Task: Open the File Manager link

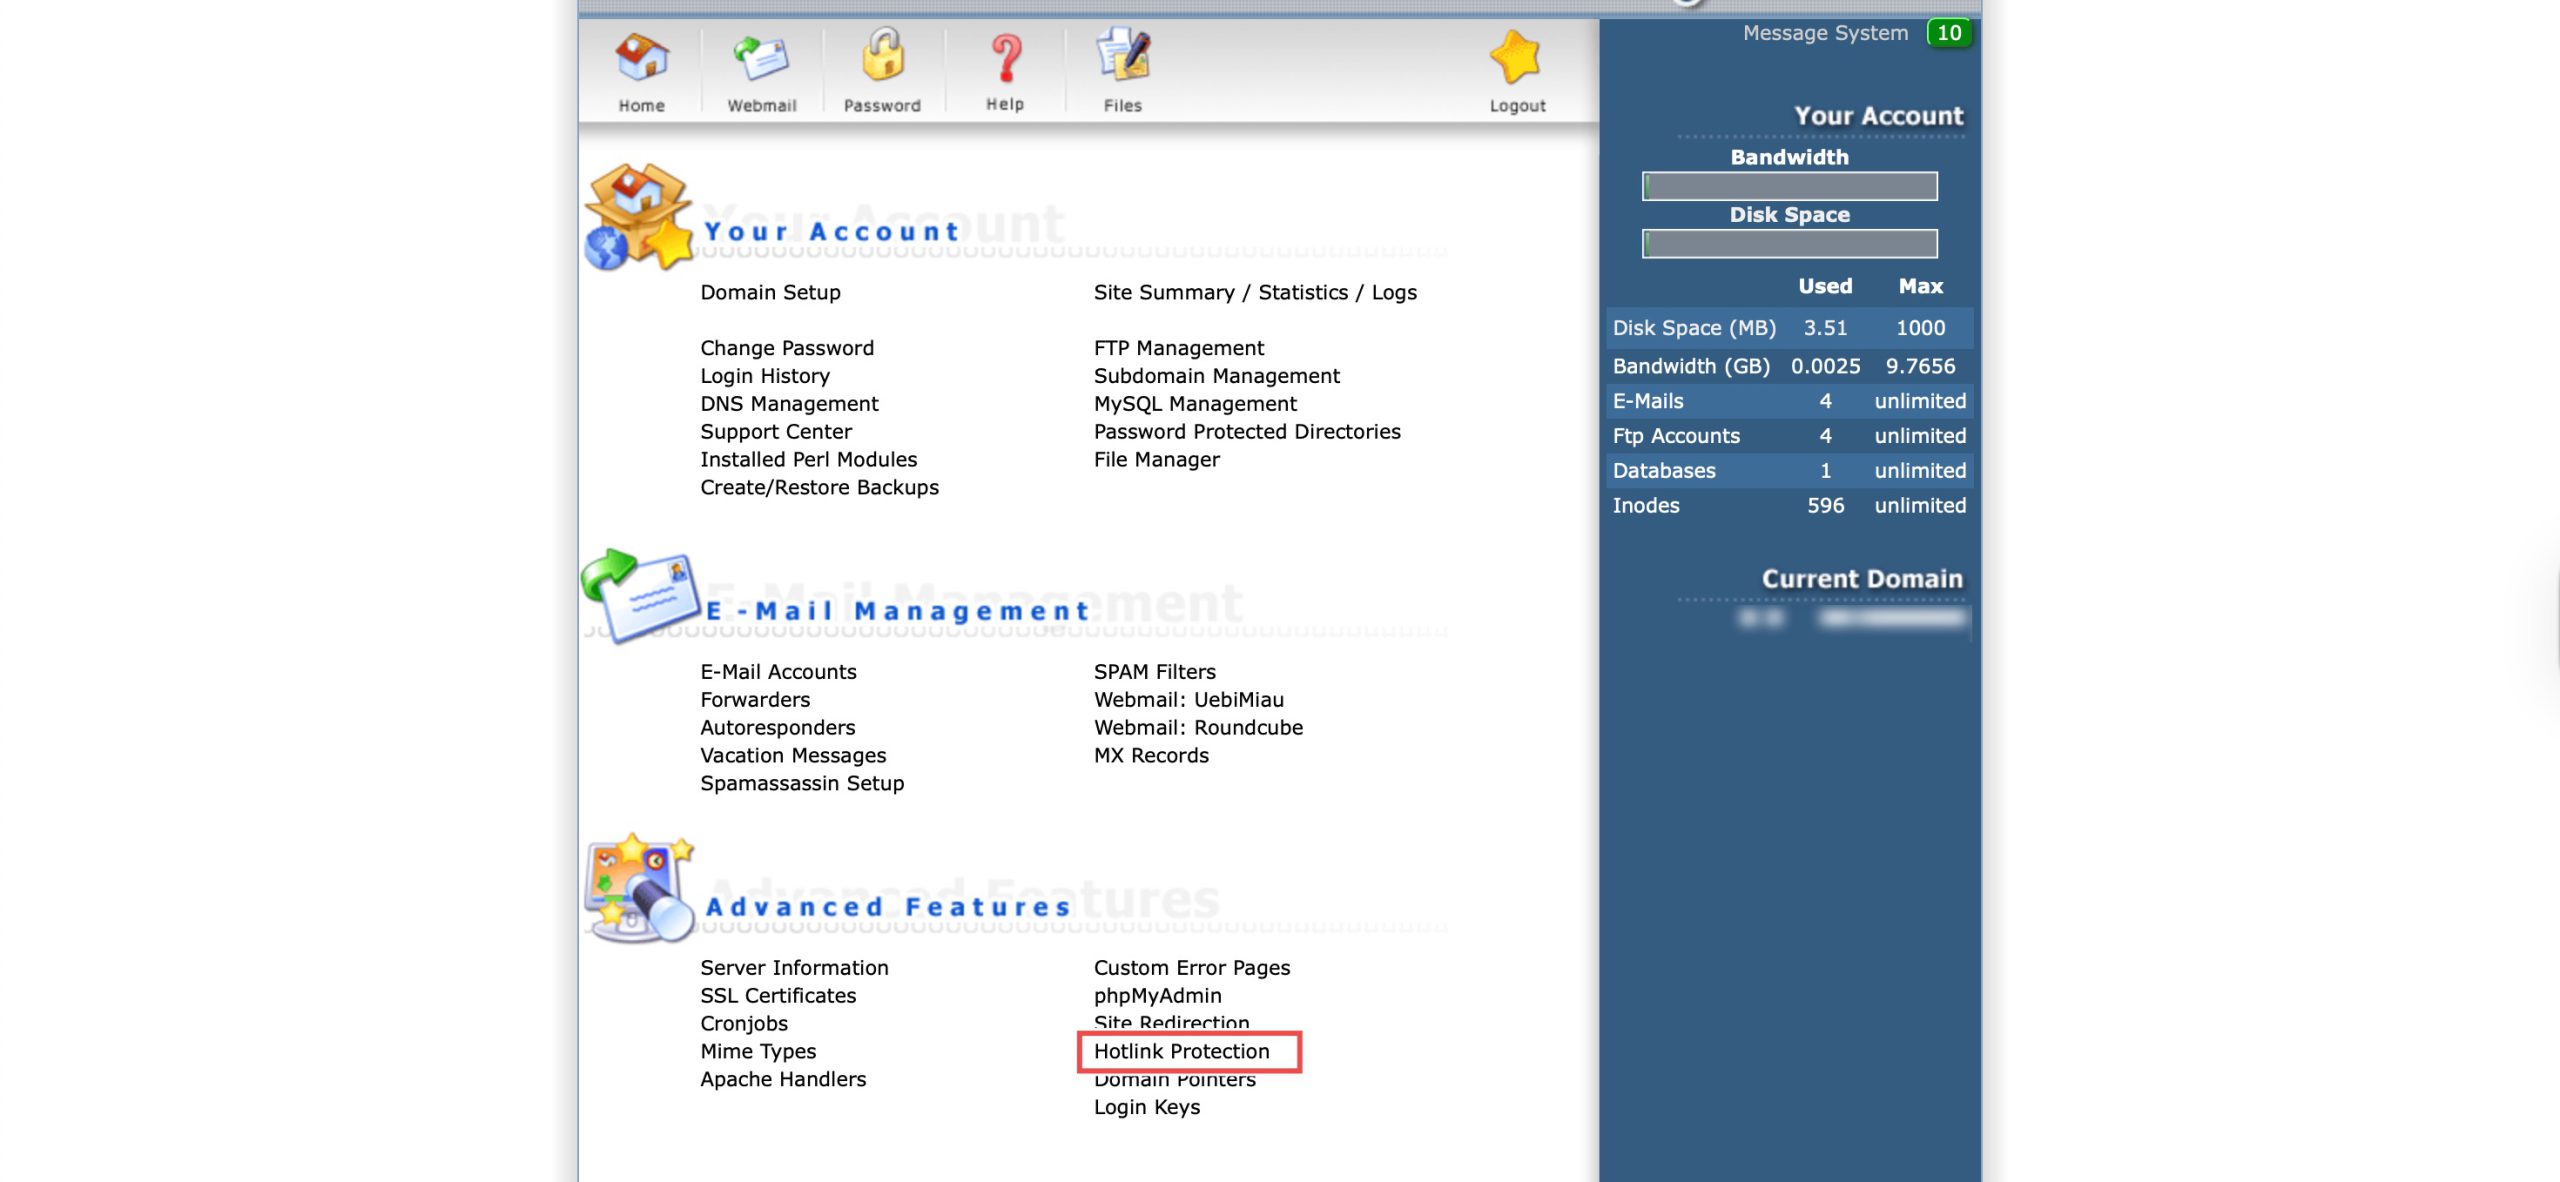Action: [x=1156, y=460]
